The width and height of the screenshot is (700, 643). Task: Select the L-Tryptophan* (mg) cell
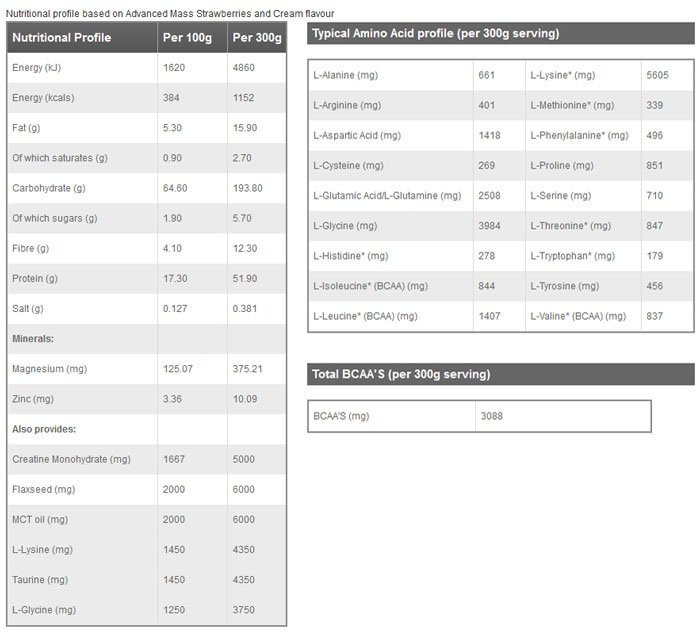pyautogui.click(x=576, y=256)
